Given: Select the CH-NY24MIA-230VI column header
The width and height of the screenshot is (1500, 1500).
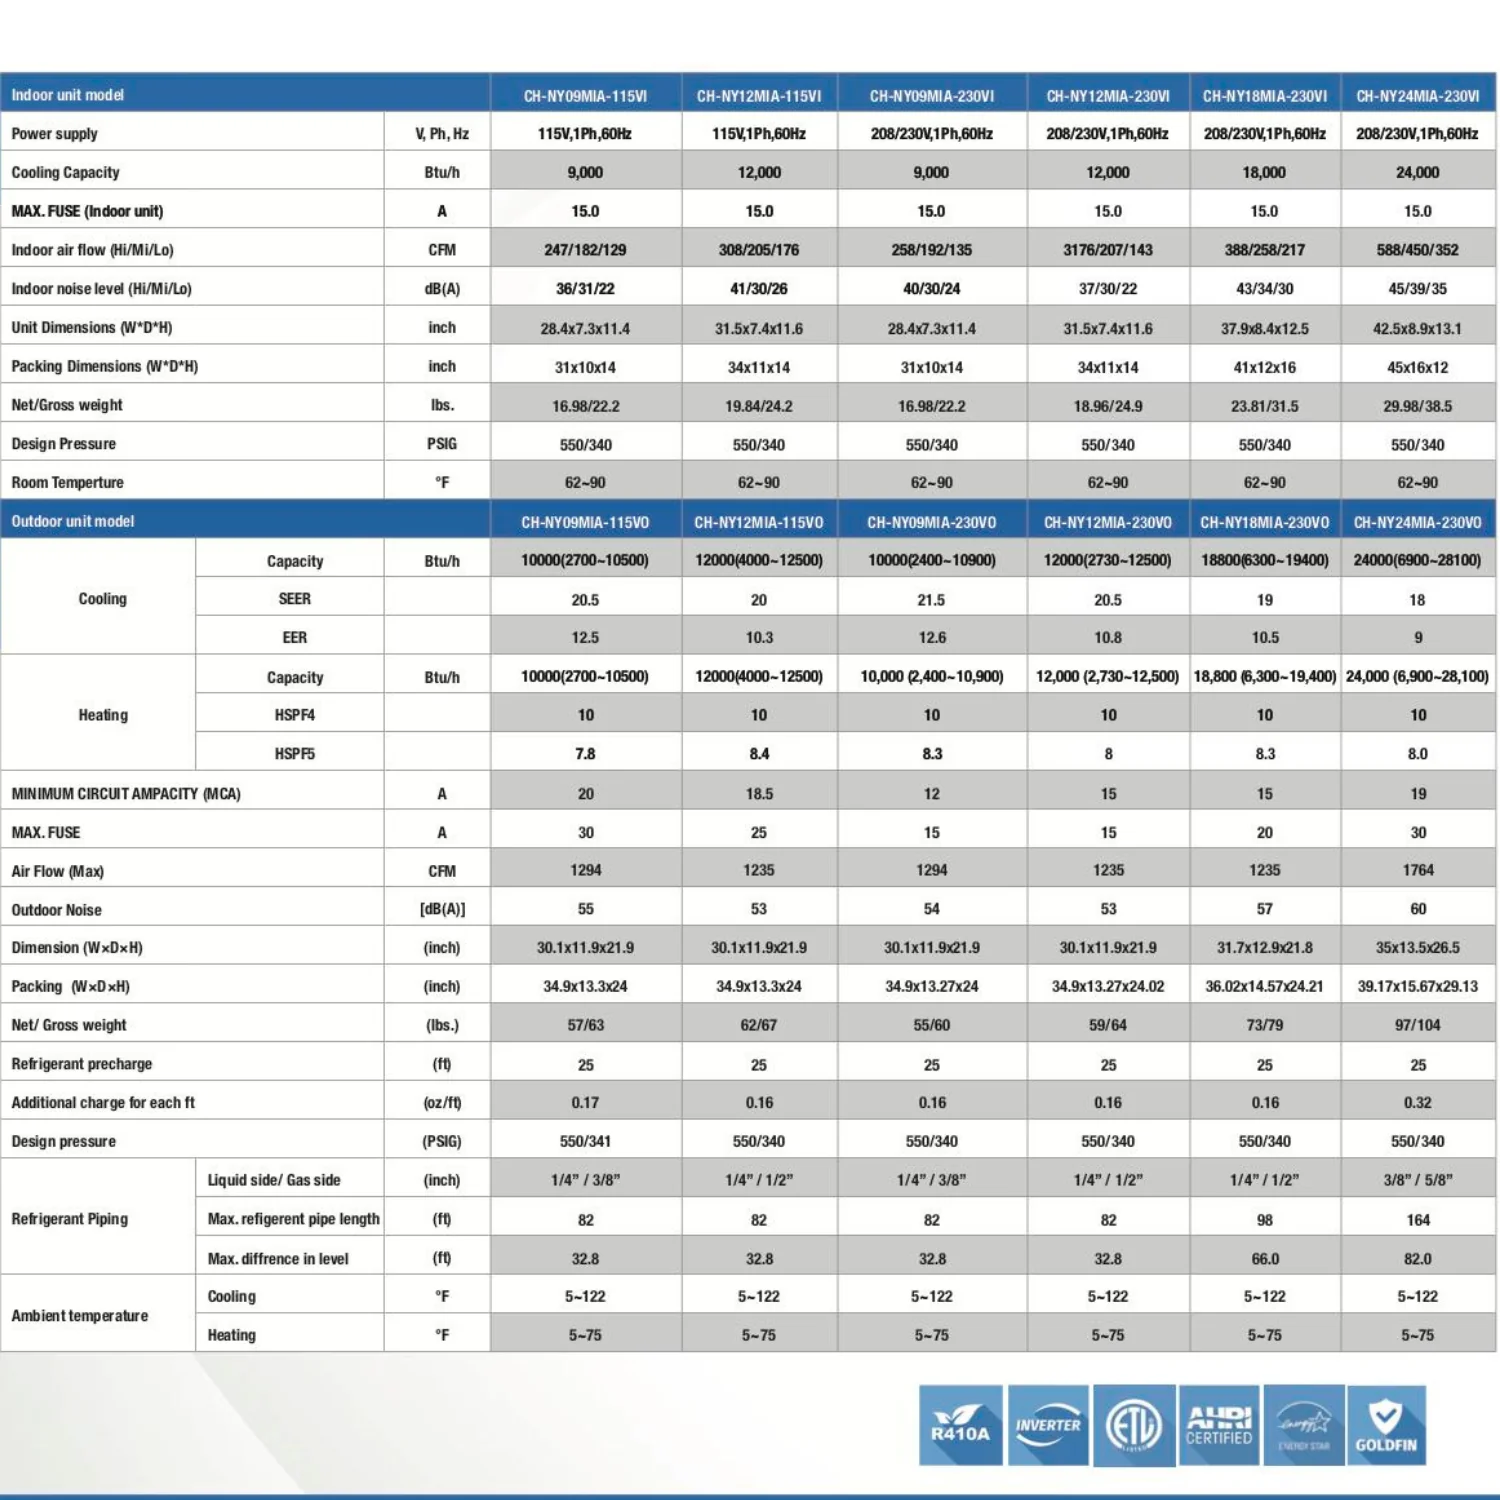Looking at the screenshot, I should (1417, 96).
